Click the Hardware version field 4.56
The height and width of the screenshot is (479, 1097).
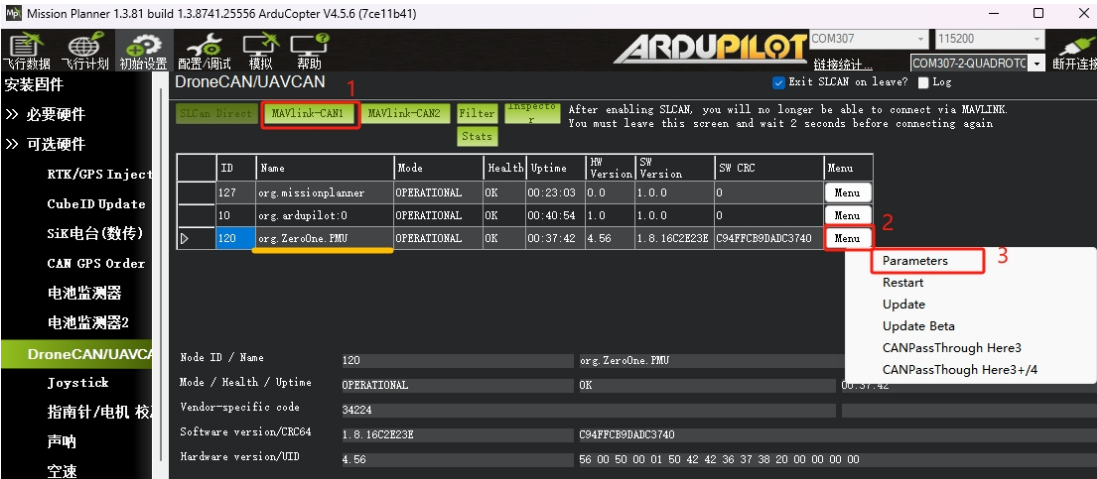(x=457, y=459)
